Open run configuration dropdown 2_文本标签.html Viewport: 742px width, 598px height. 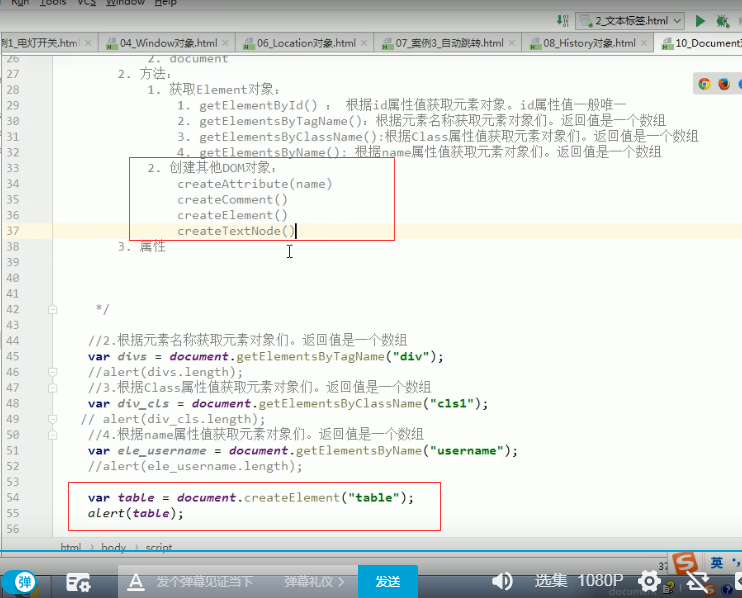coord(630,21)
